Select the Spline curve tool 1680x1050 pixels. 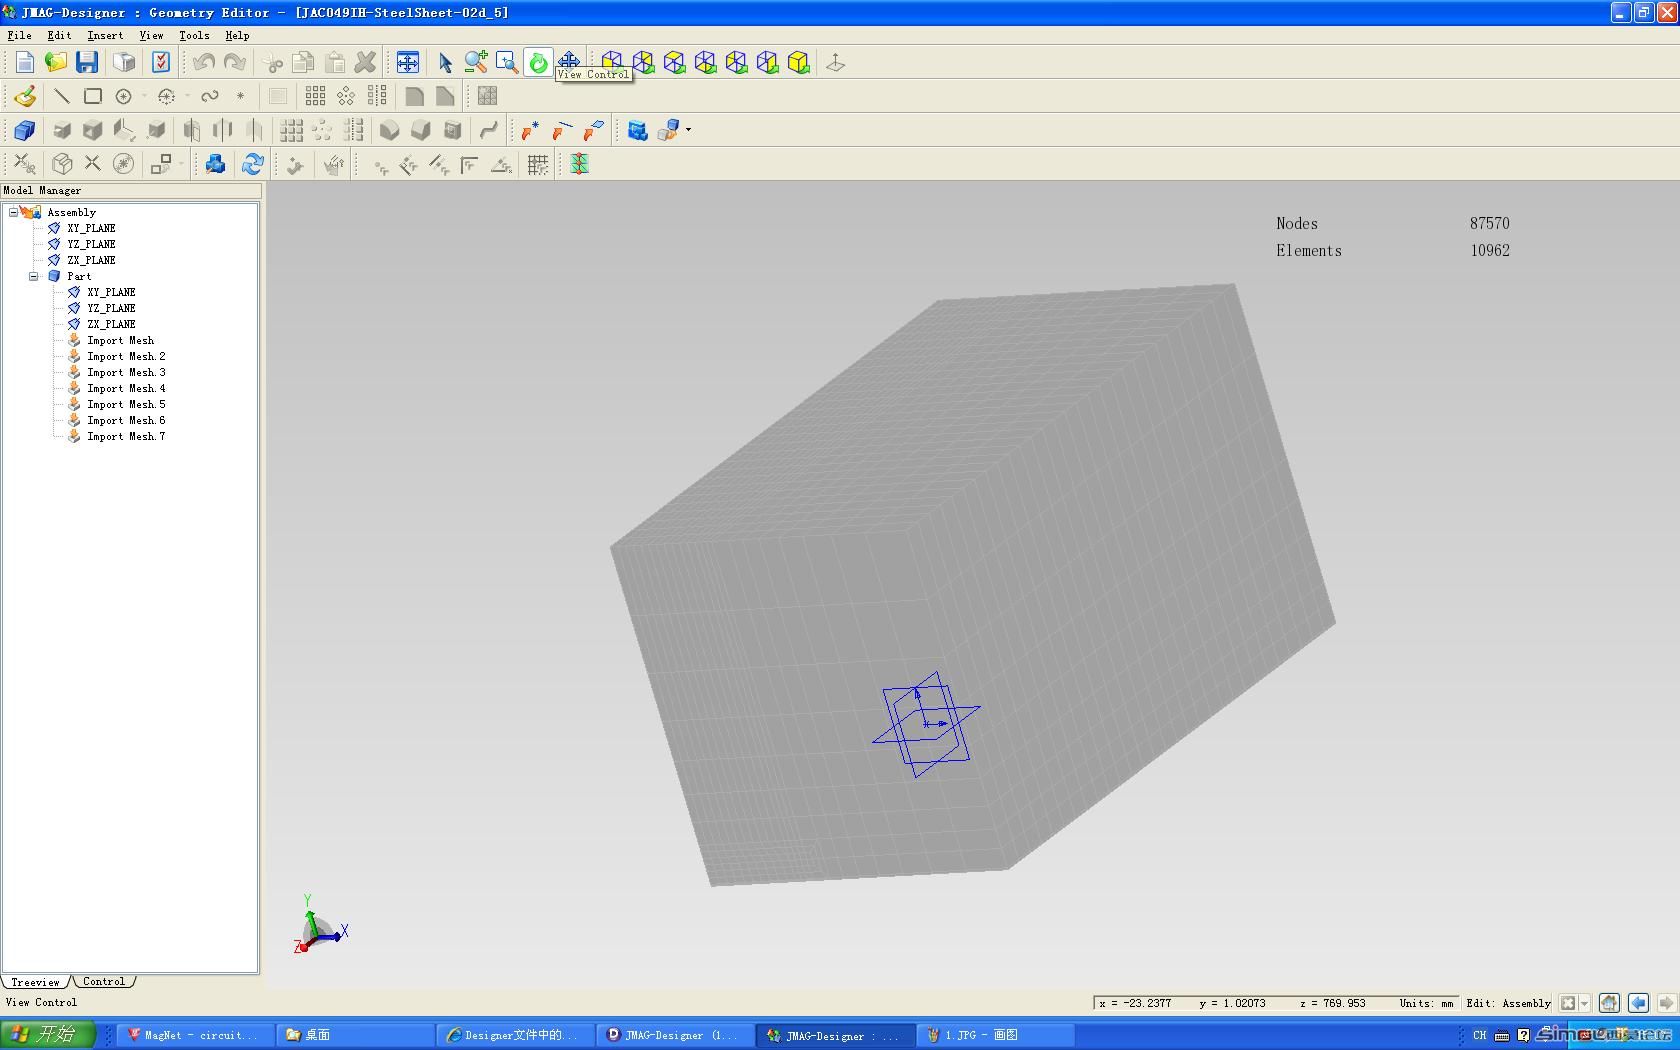click(x=210, y=96)
